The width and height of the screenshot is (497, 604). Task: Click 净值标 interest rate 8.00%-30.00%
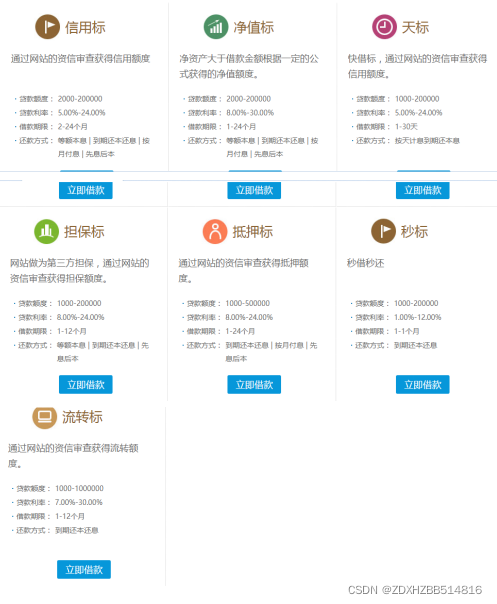[250, 113]
